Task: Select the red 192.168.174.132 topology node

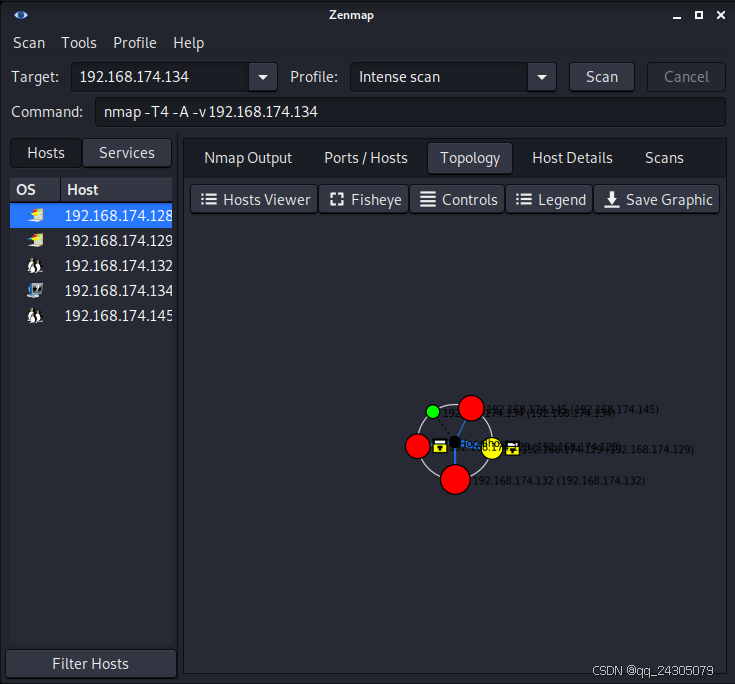Action: (x=455, y=480)
